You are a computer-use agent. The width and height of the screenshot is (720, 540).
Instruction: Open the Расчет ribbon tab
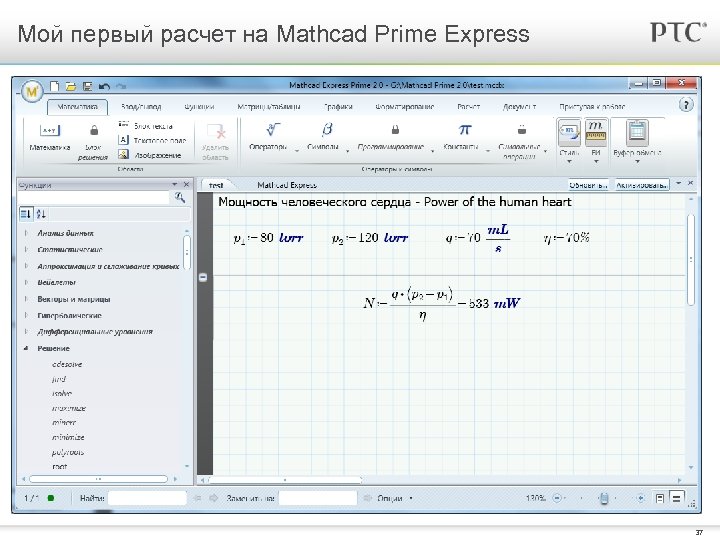468,107
